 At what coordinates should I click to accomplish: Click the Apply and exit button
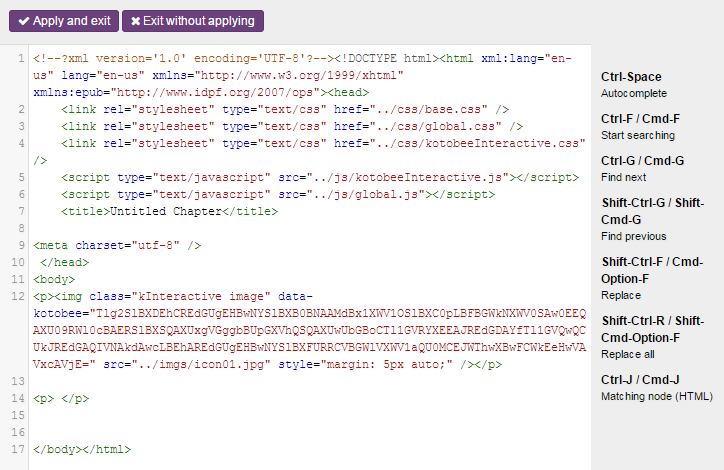64,21
